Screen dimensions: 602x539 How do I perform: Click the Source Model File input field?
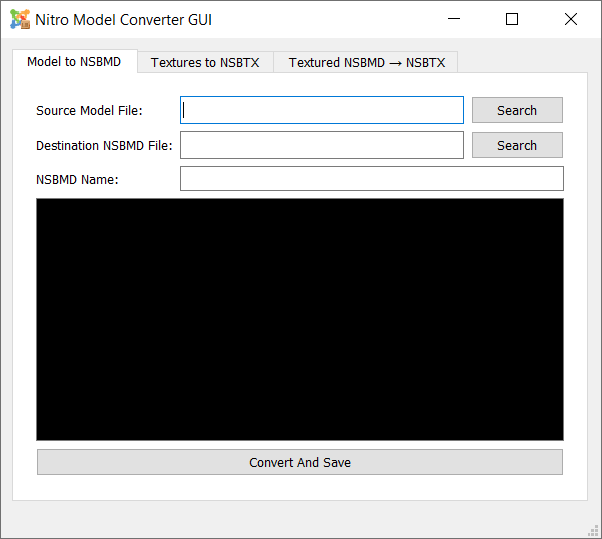tap(322, 110)
